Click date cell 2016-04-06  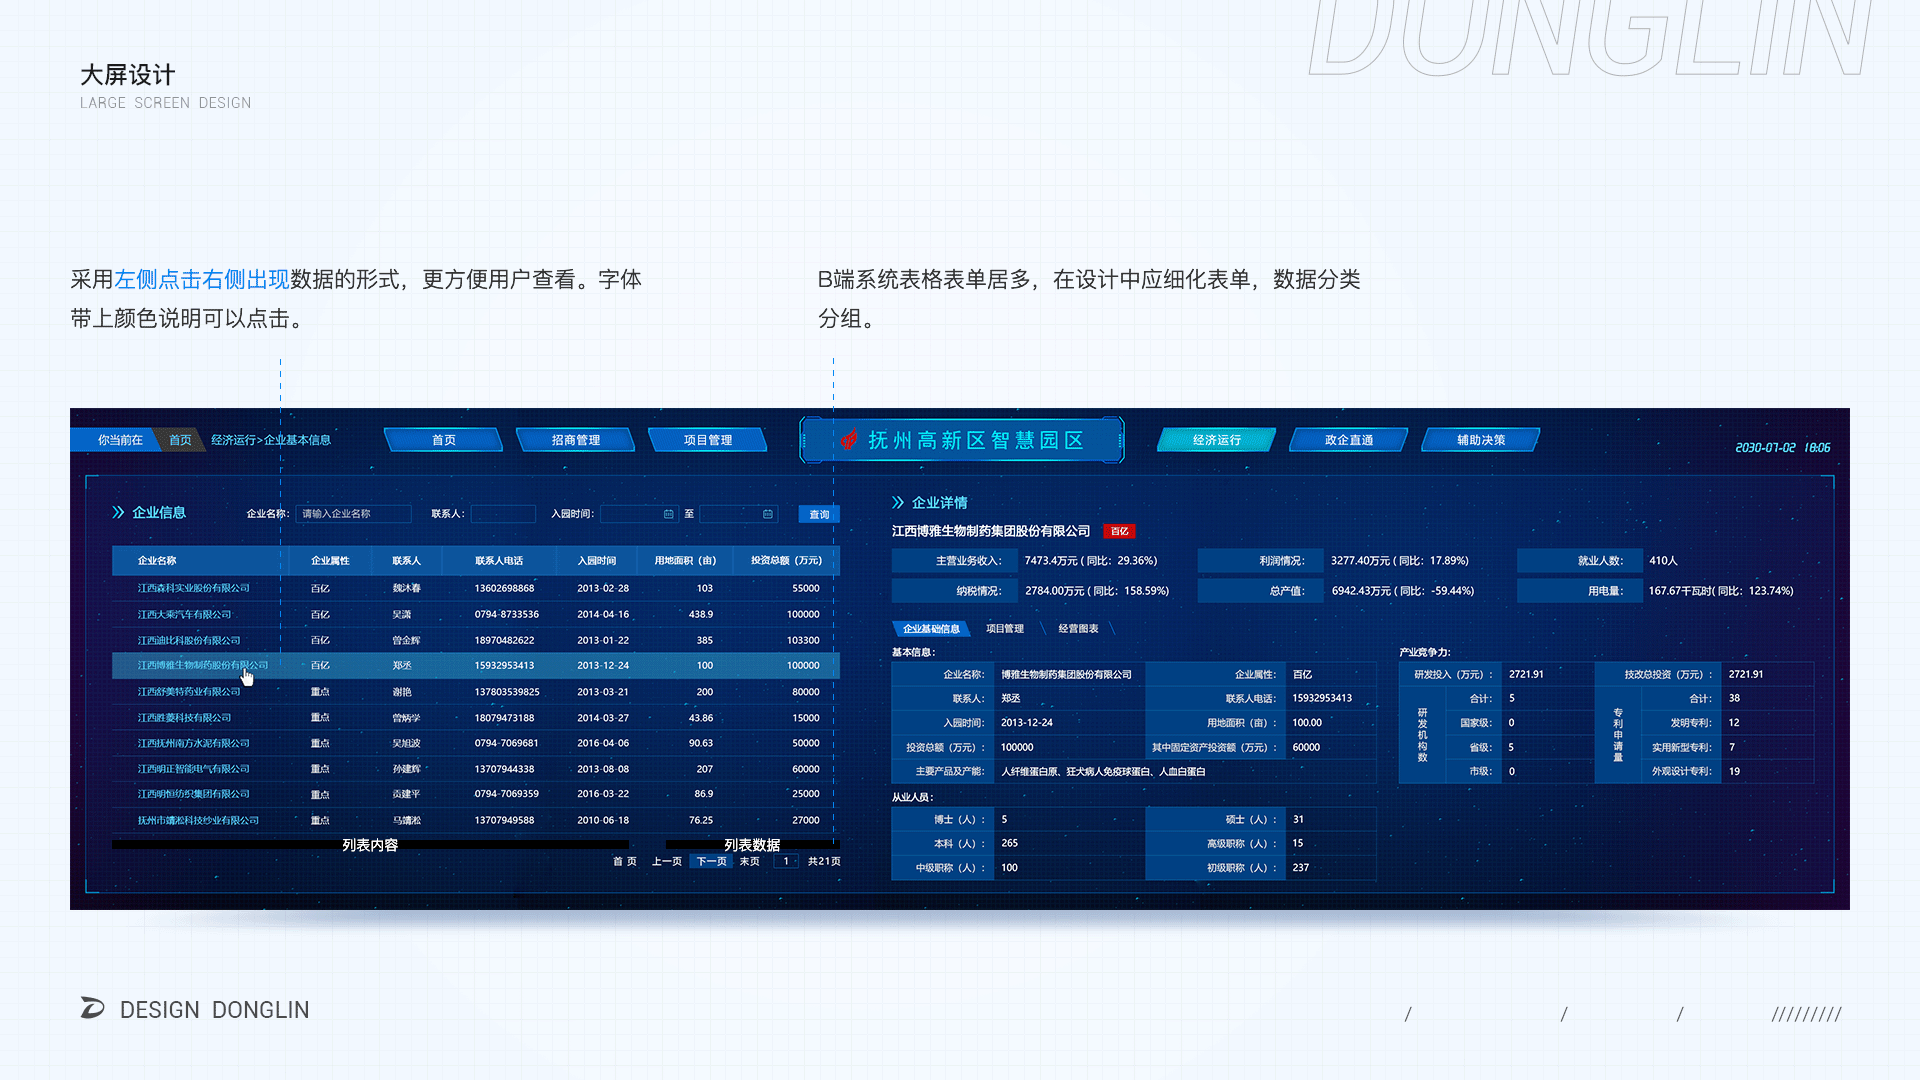(603, 743)
